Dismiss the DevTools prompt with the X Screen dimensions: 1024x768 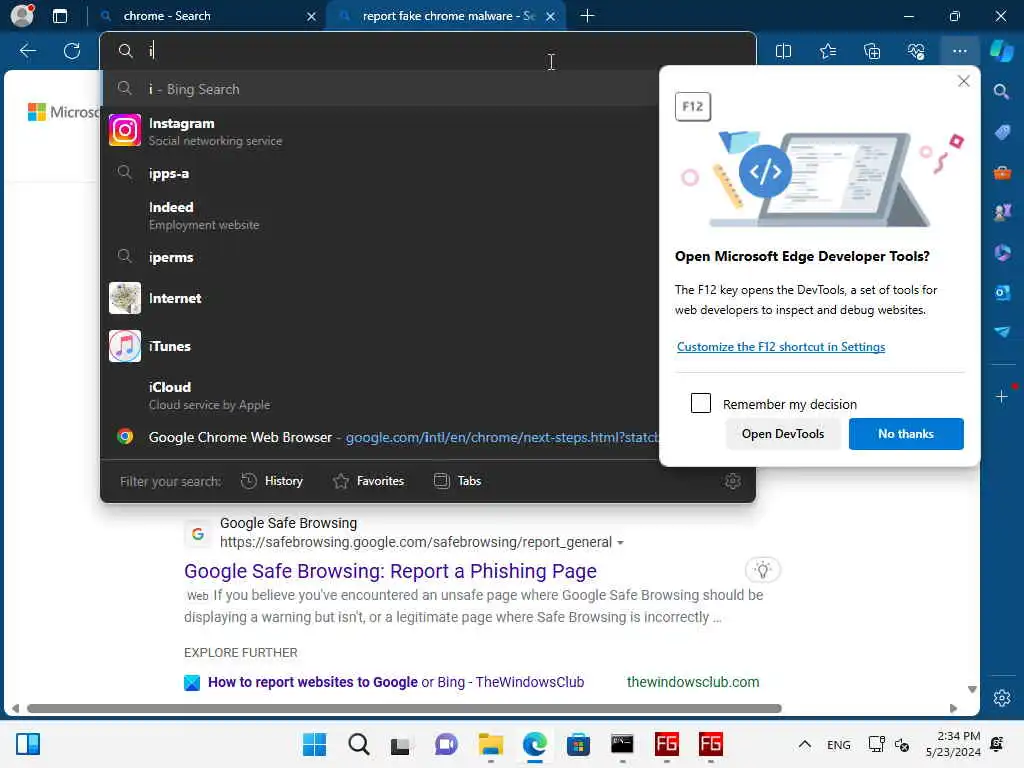(963, 81)
